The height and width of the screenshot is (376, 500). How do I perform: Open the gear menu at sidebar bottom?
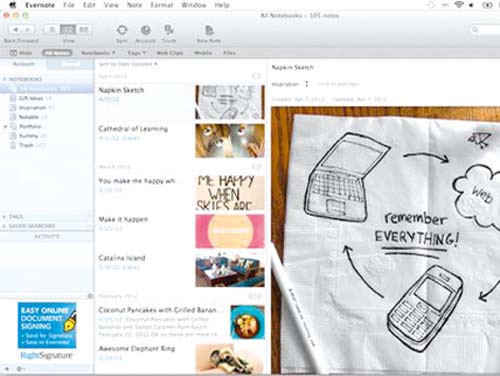click(20, 369)
